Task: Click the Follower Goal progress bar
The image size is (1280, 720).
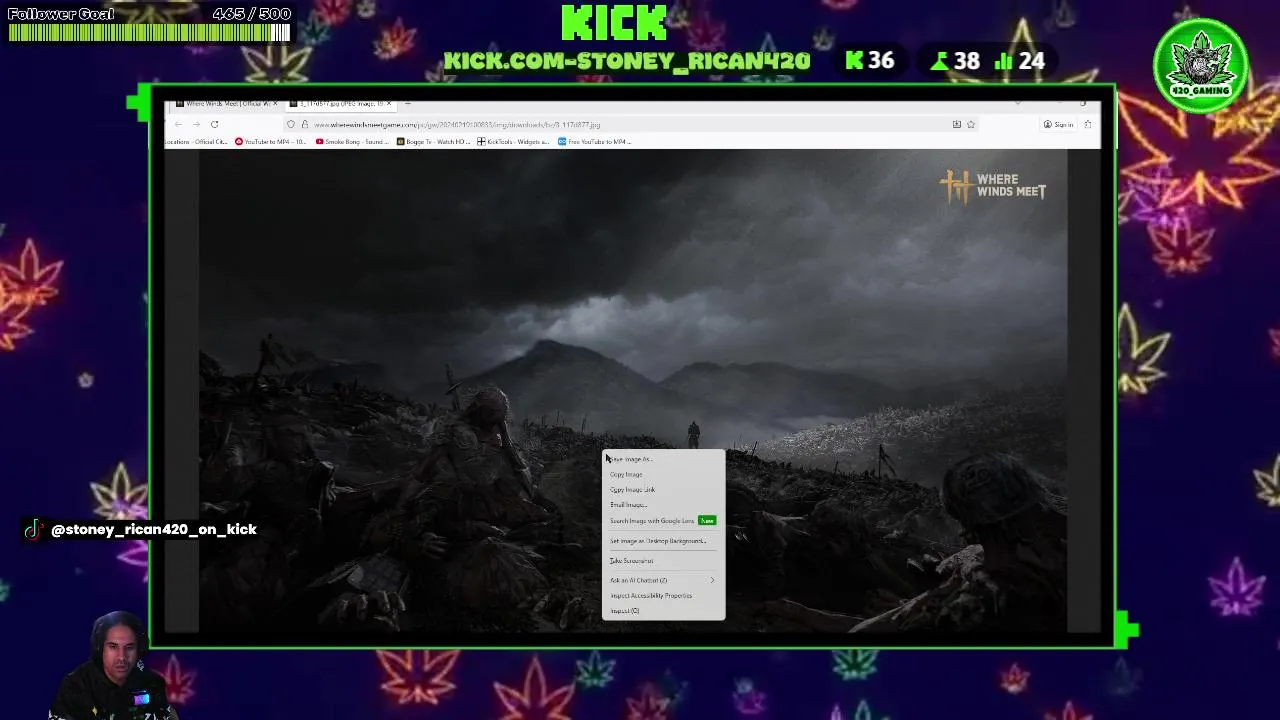Action: [149, 33]
